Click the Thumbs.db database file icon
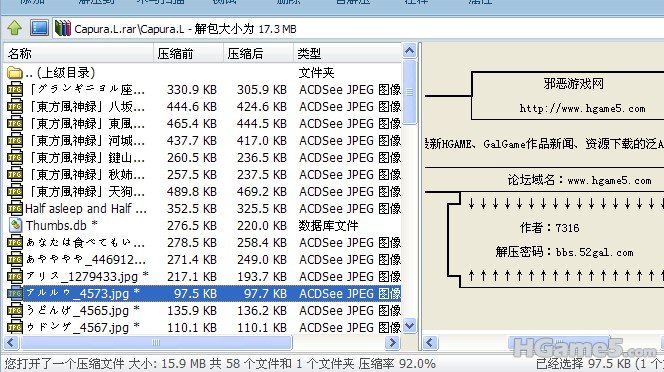The image size is (664, 372). click(x=15, y=225)
